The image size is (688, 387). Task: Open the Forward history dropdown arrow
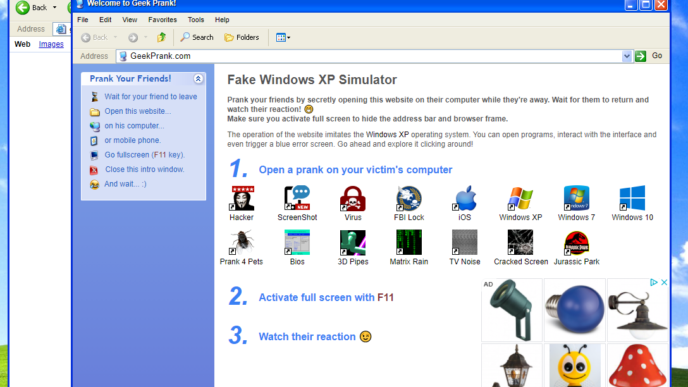[146, 37]
